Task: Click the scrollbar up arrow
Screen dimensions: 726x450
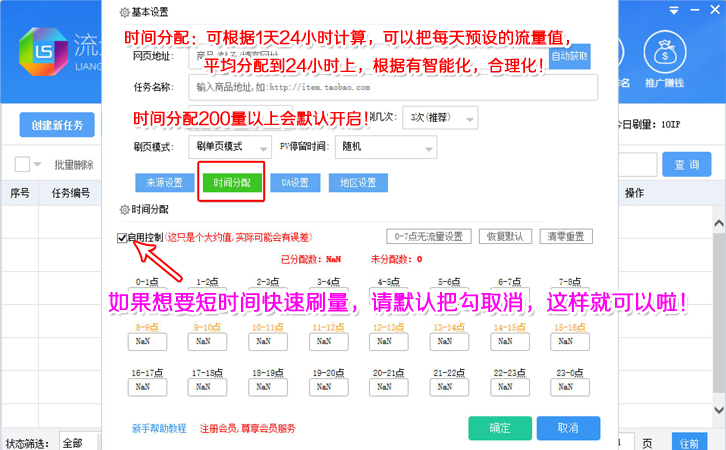Action: coord(719,224)
